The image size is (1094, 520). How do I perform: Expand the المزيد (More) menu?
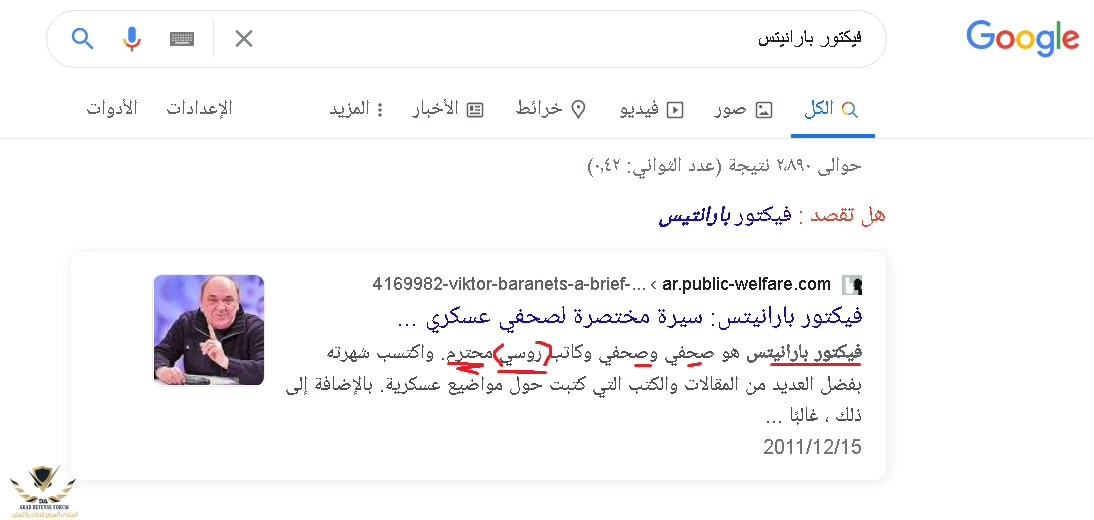tap(357, 109)
